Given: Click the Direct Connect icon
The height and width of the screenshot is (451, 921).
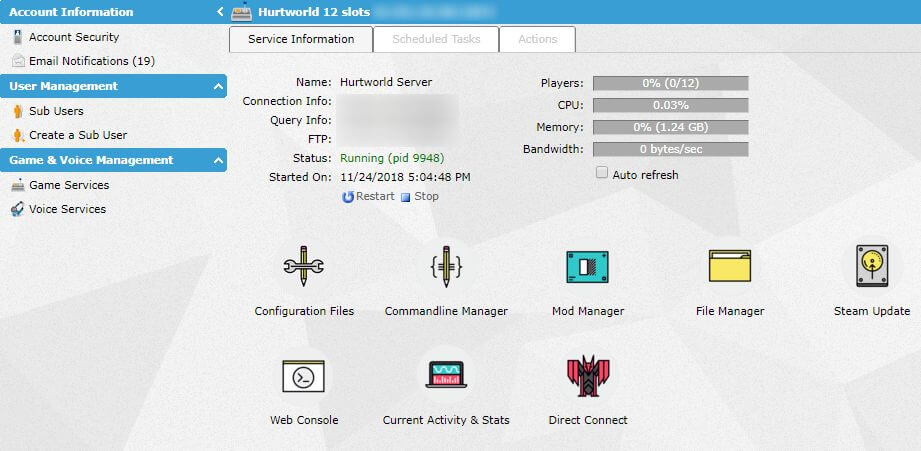Looking at the screenshot, I should click(587, 376).
